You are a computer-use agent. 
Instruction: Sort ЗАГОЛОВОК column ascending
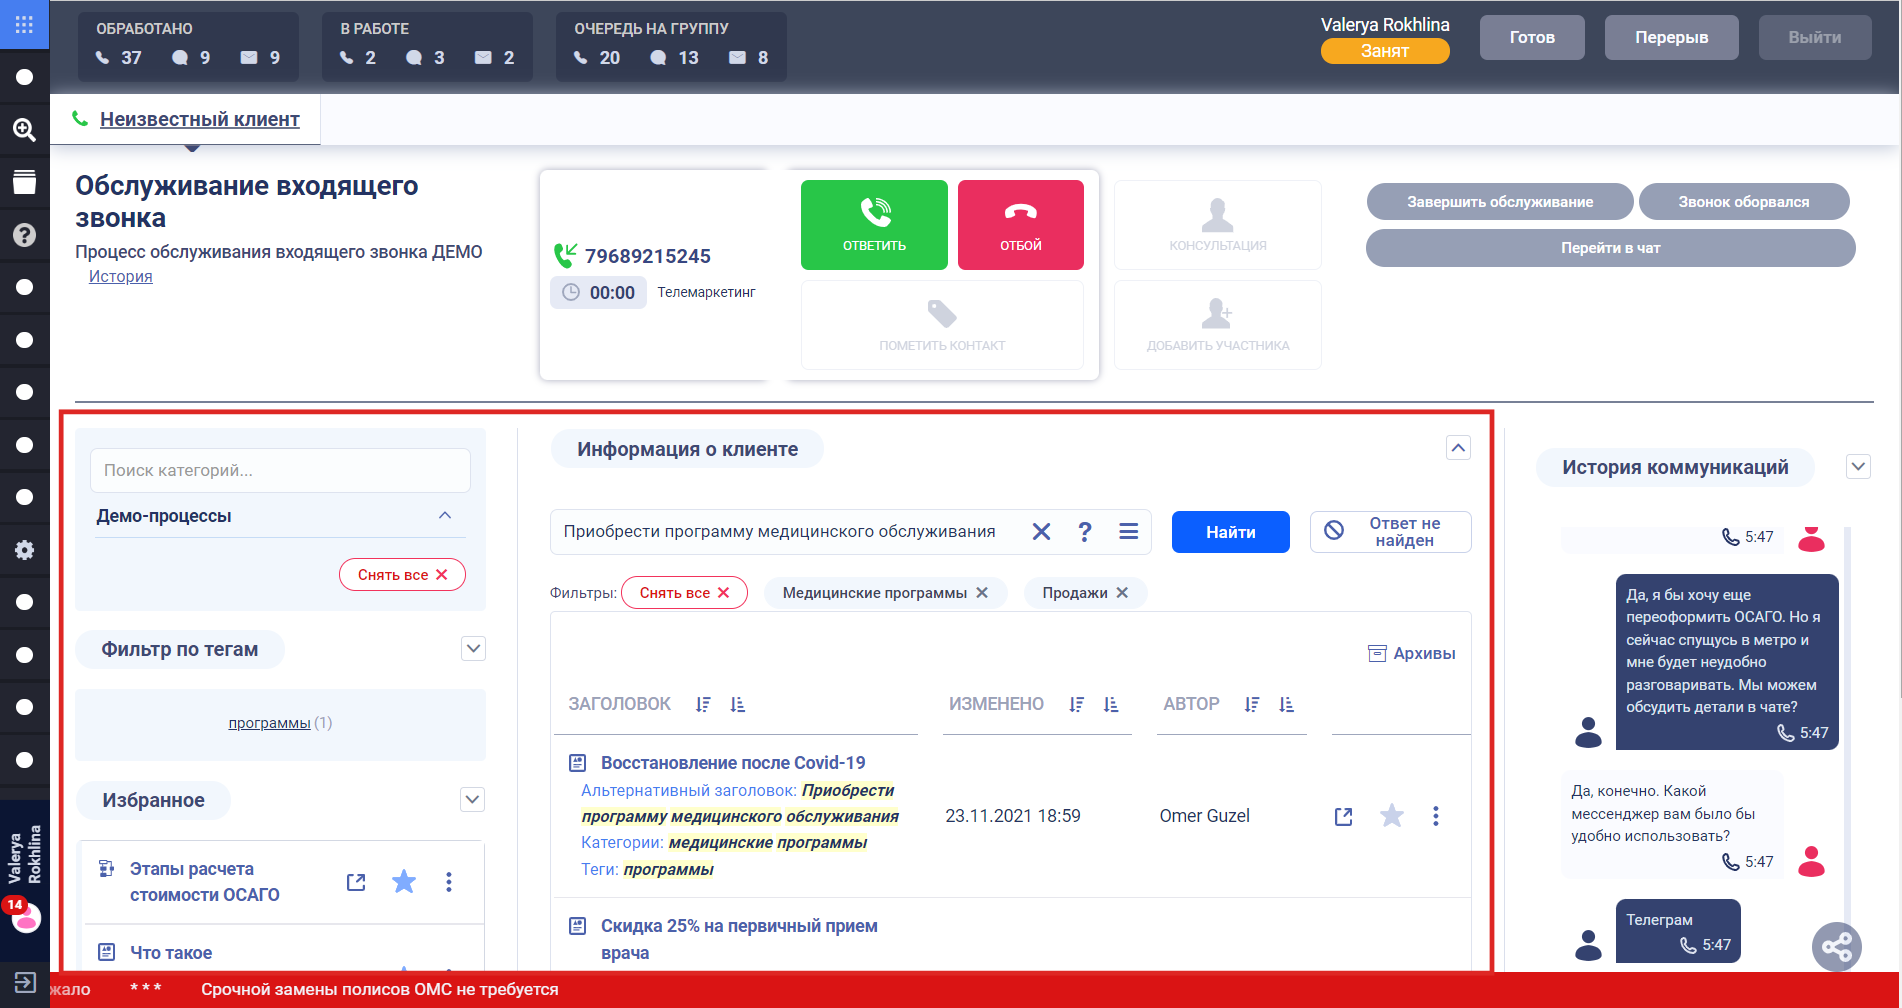pyautogui.click(x=738, y=705)
